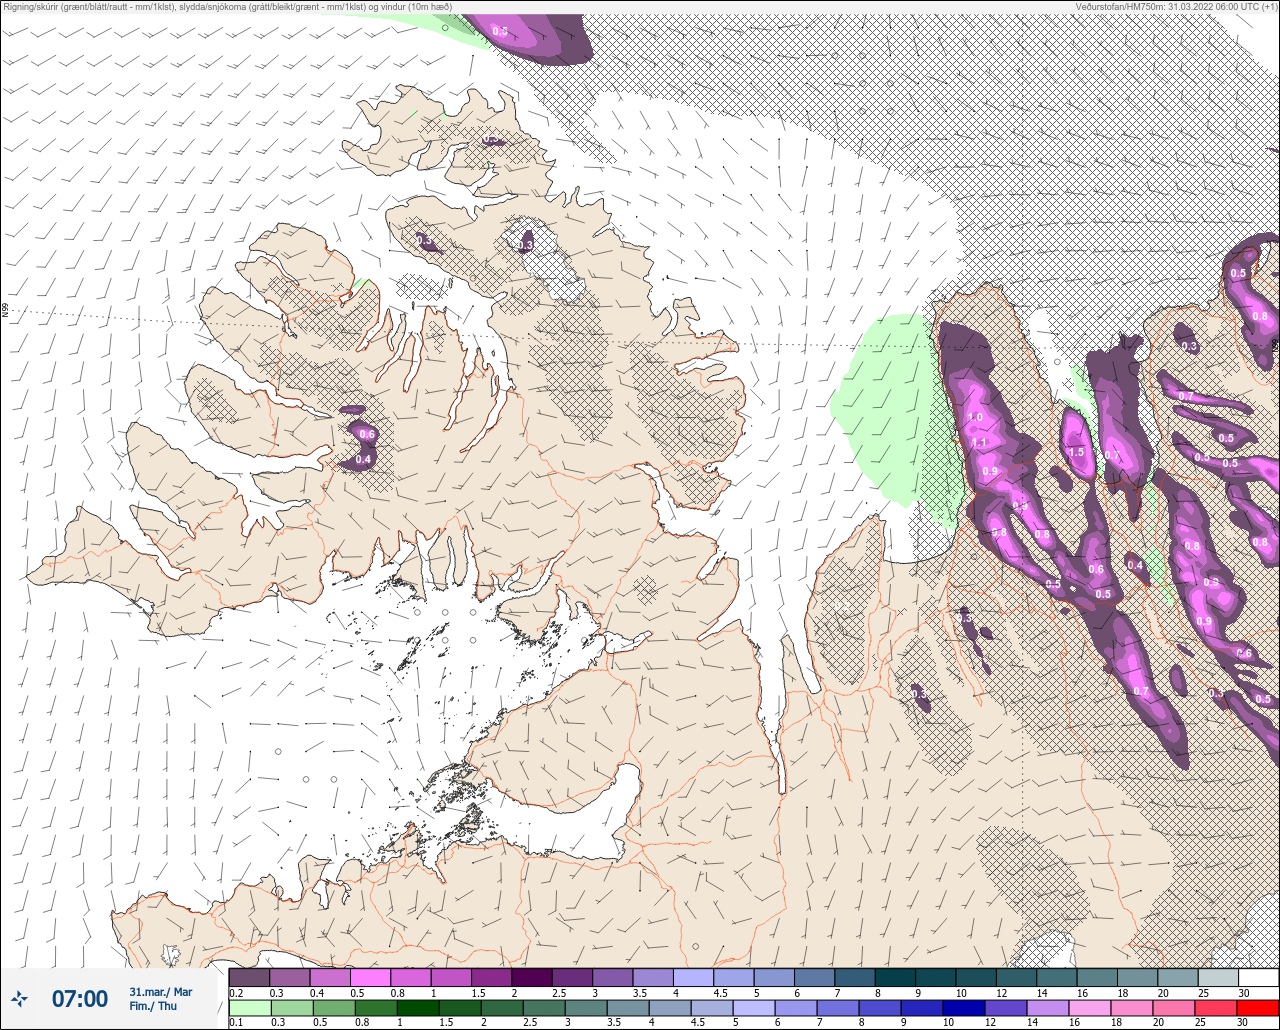Pick the navy blue 10 swatch, lower legend
This screenshot has height=1030, width=1280.
pos(963,1008)
